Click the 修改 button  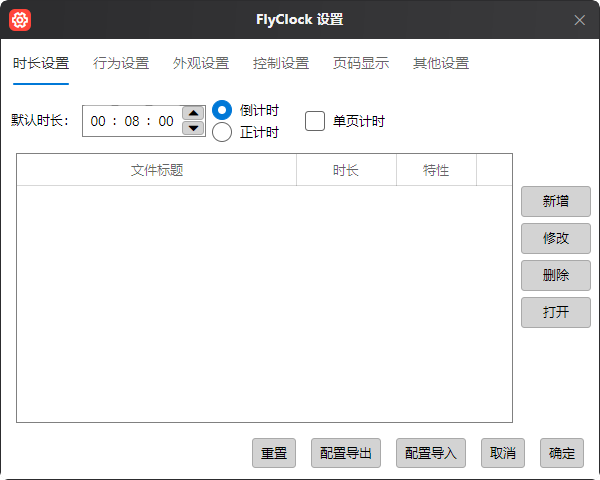click(556, 238)
